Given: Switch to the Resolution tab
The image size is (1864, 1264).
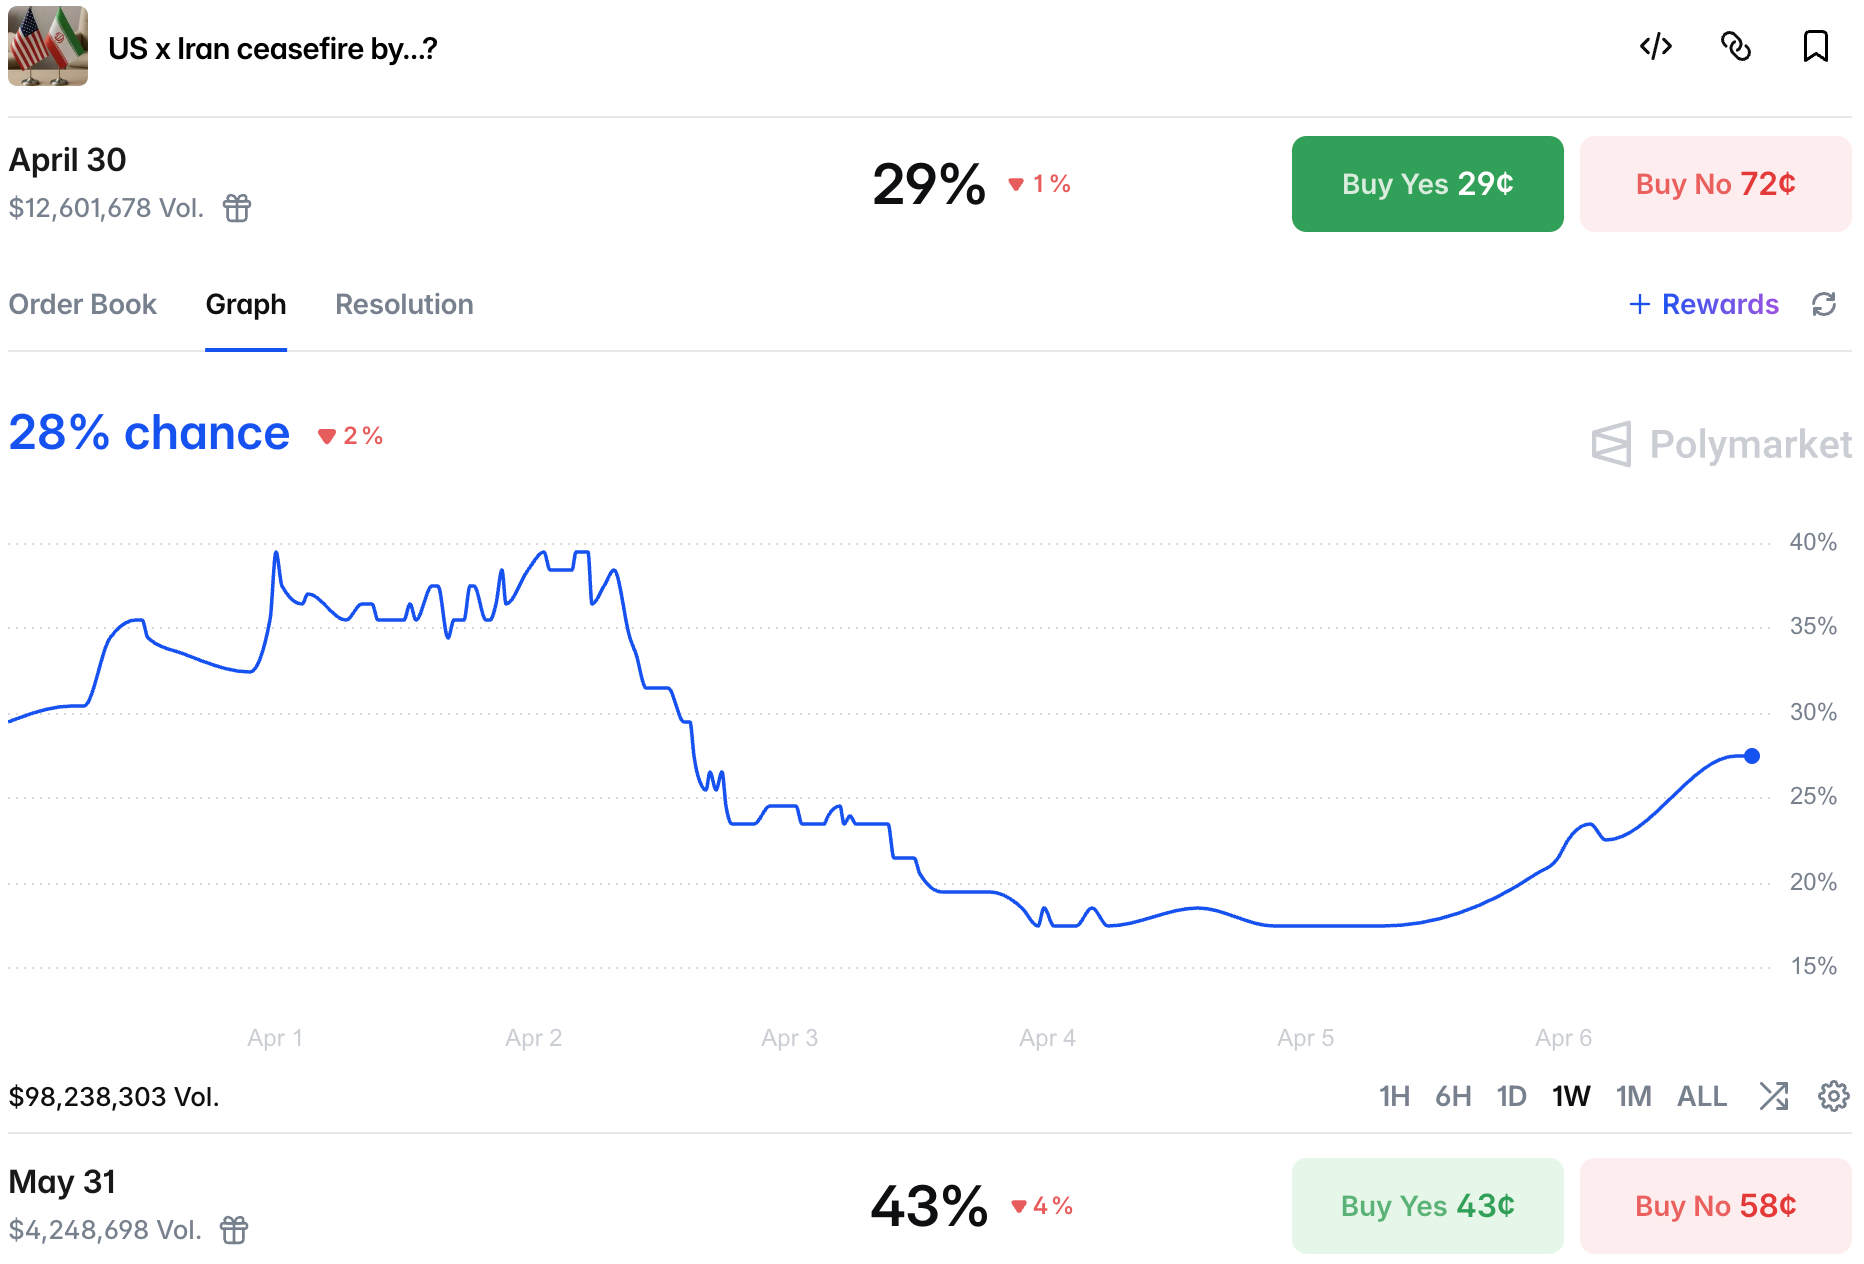Looking at the screenshot, I should coord(404,304).
